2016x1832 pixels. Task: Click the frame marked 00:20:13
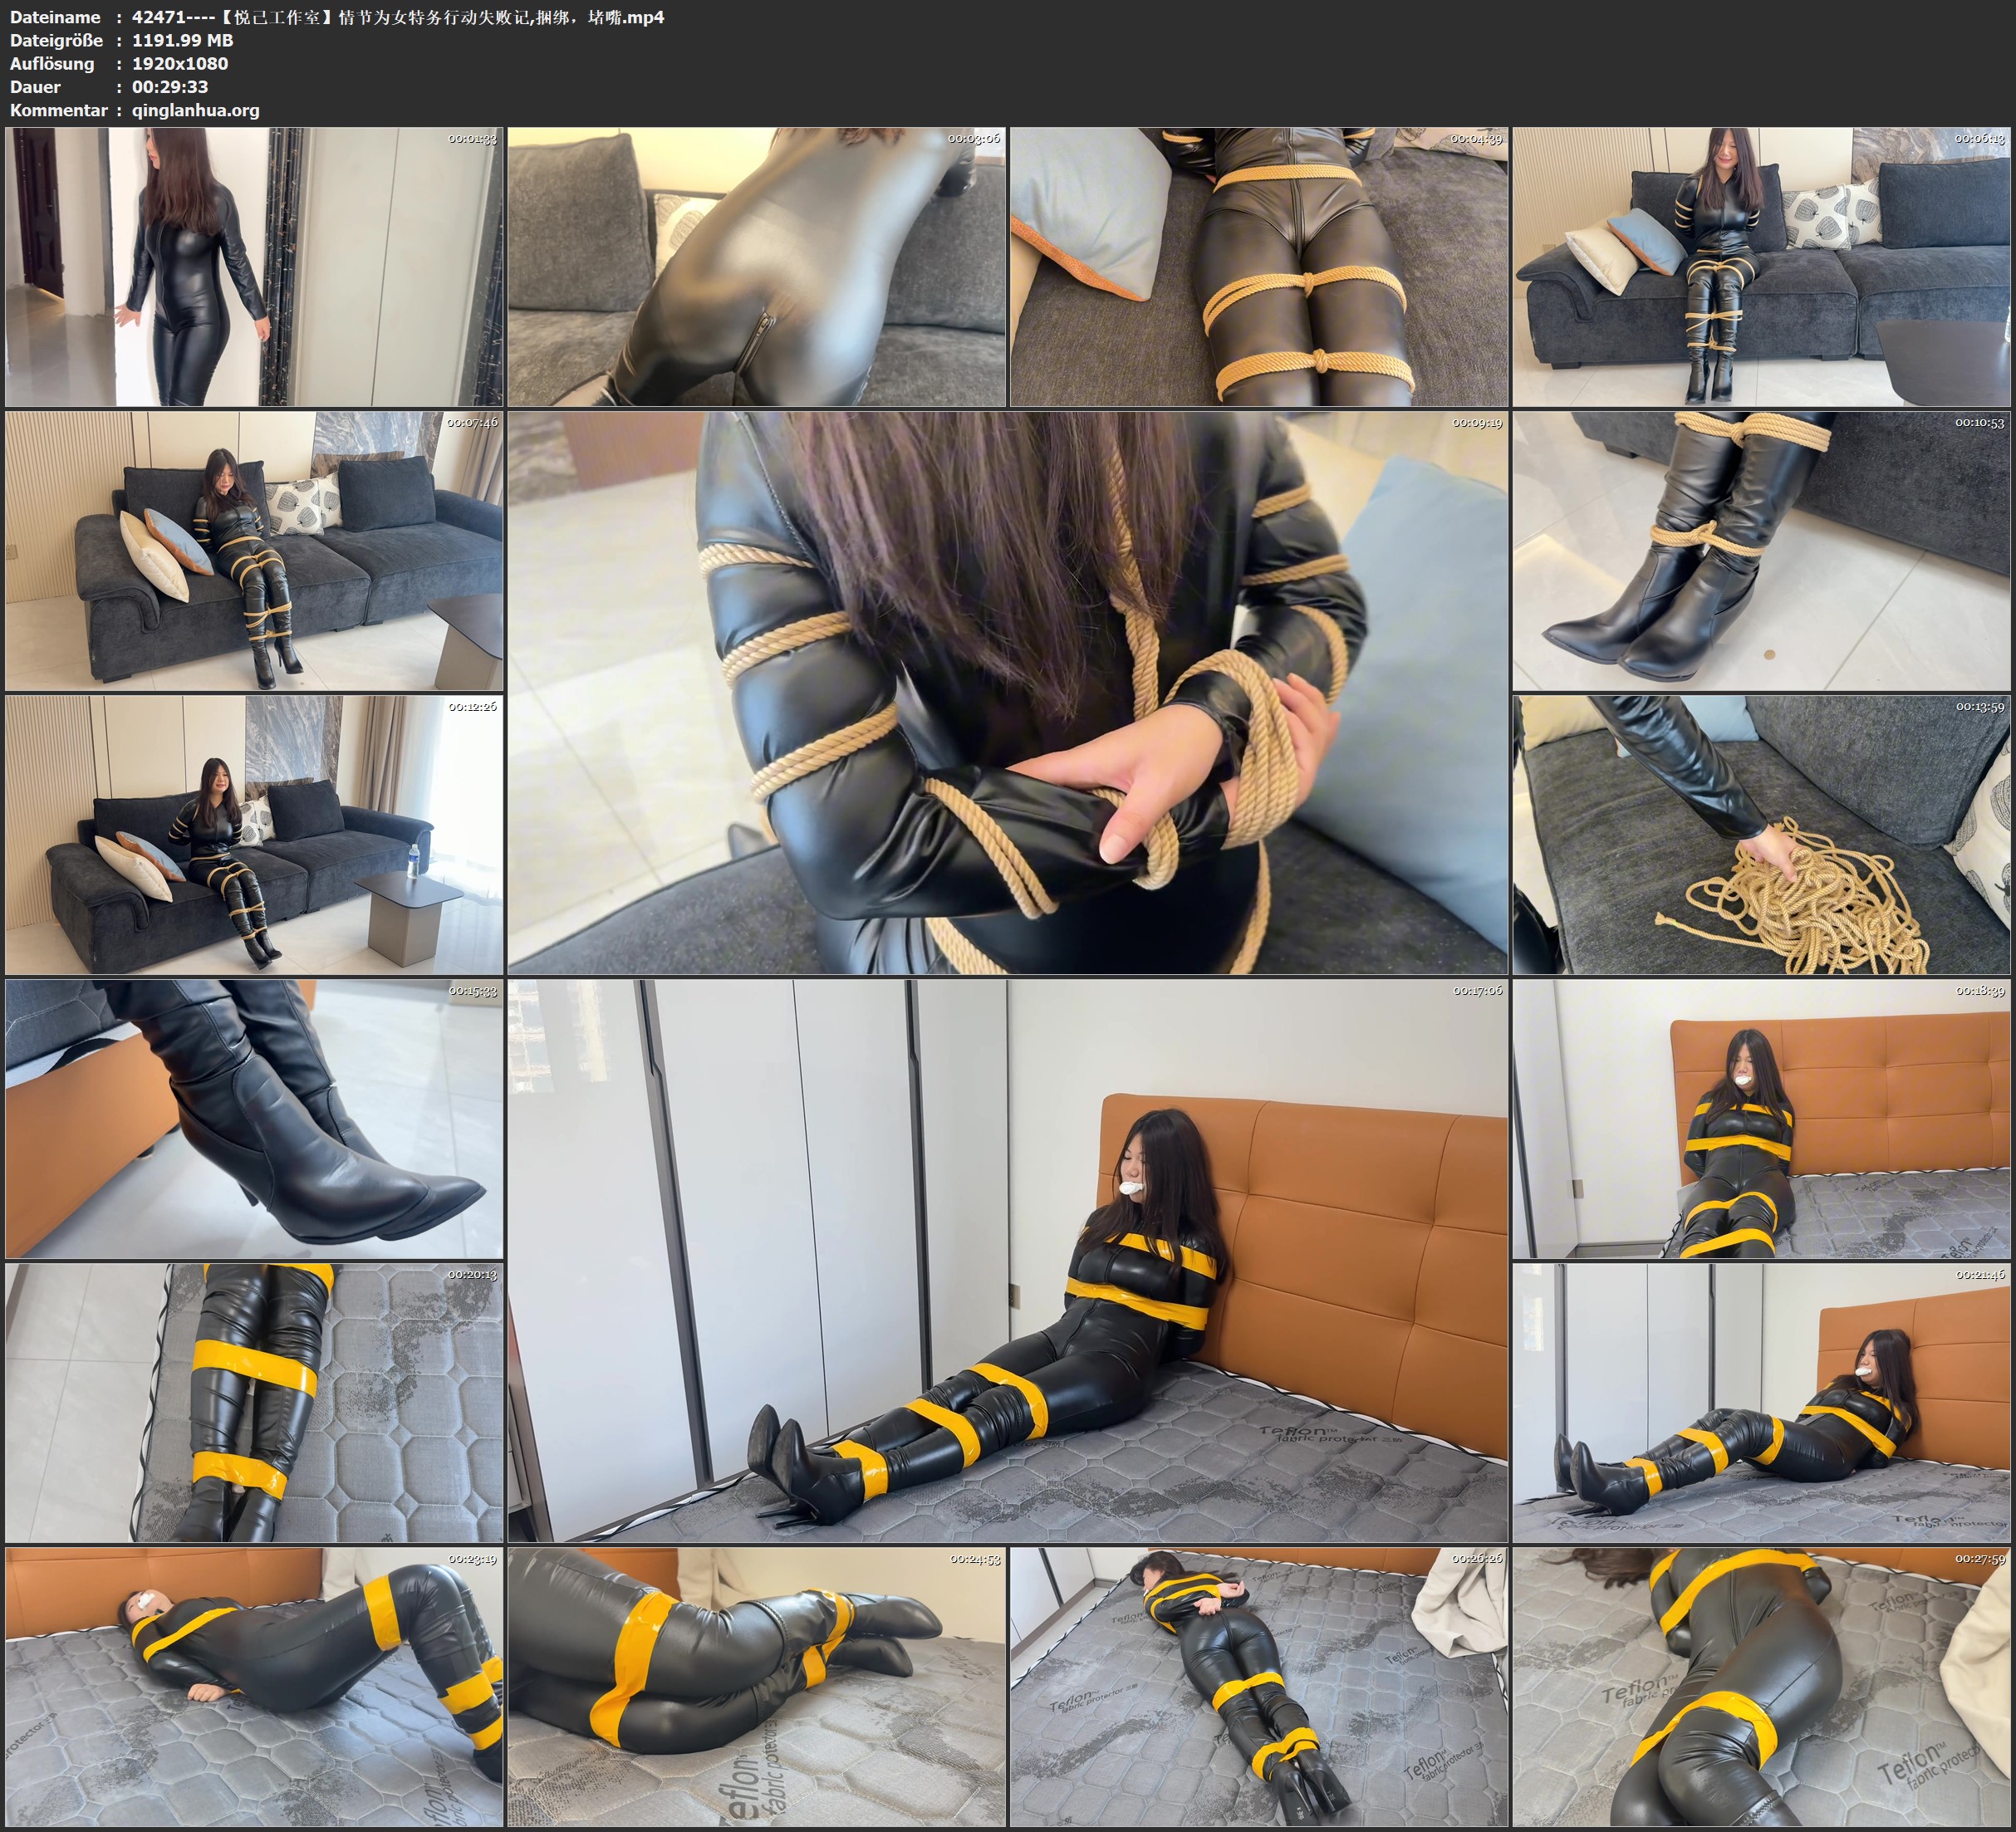(254, 1402)
